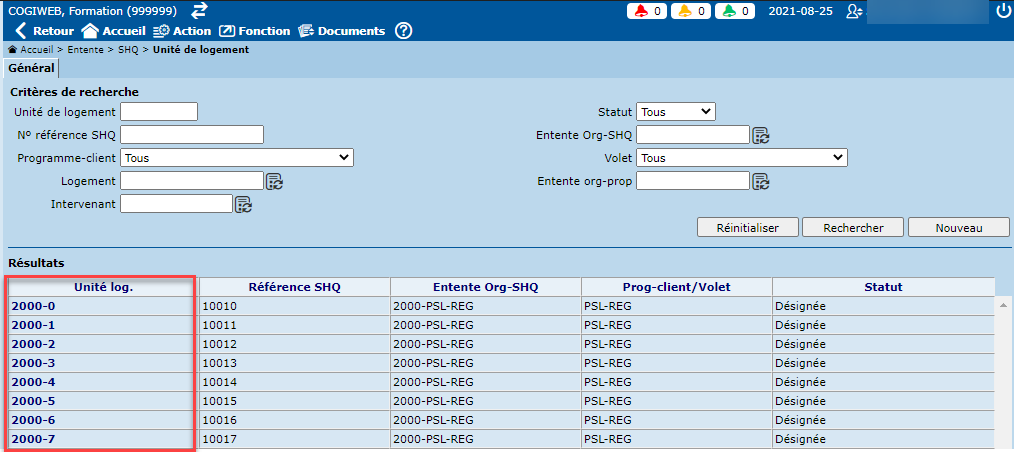Open lookup icon next to Logement field

(x=274, y=181)
